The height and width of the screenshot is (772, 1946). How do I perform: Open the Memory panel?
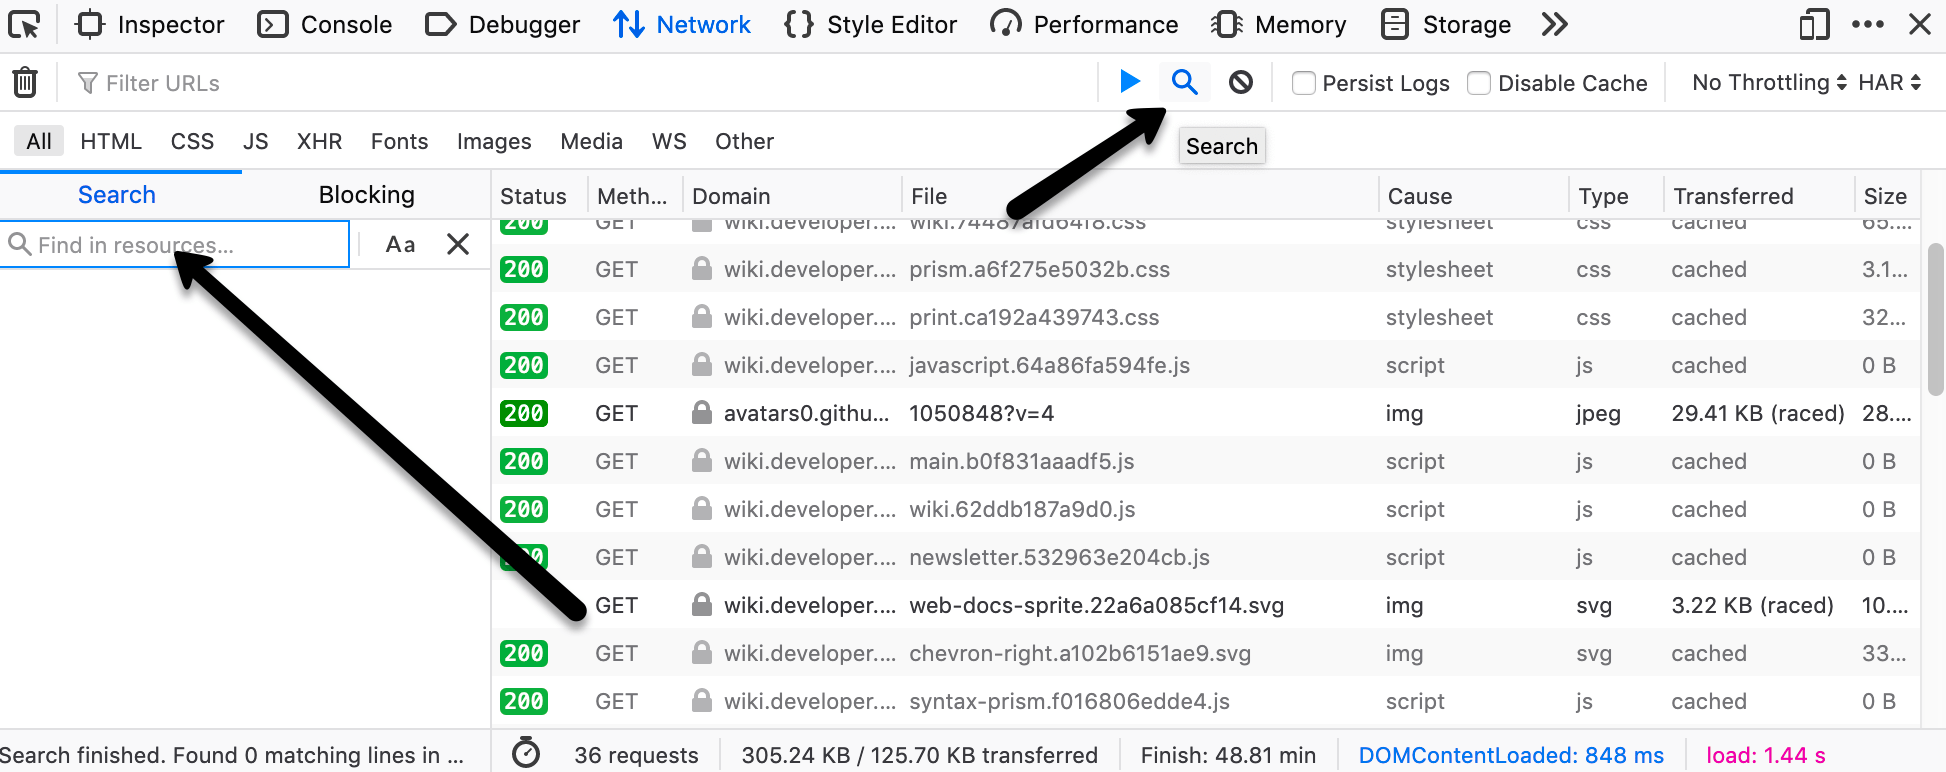pyautogui.click(x=1279, y=24)
